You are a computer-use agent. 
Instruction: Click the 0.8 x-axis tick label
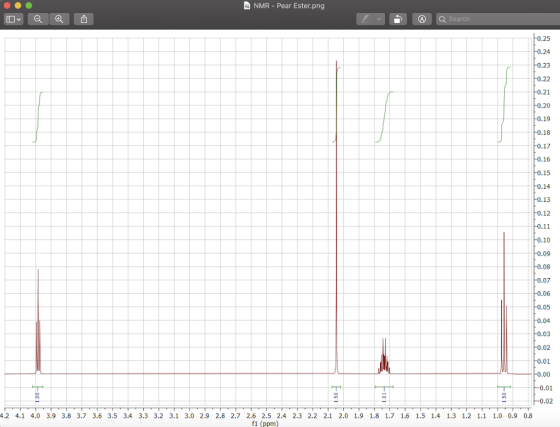click(528, 416)
